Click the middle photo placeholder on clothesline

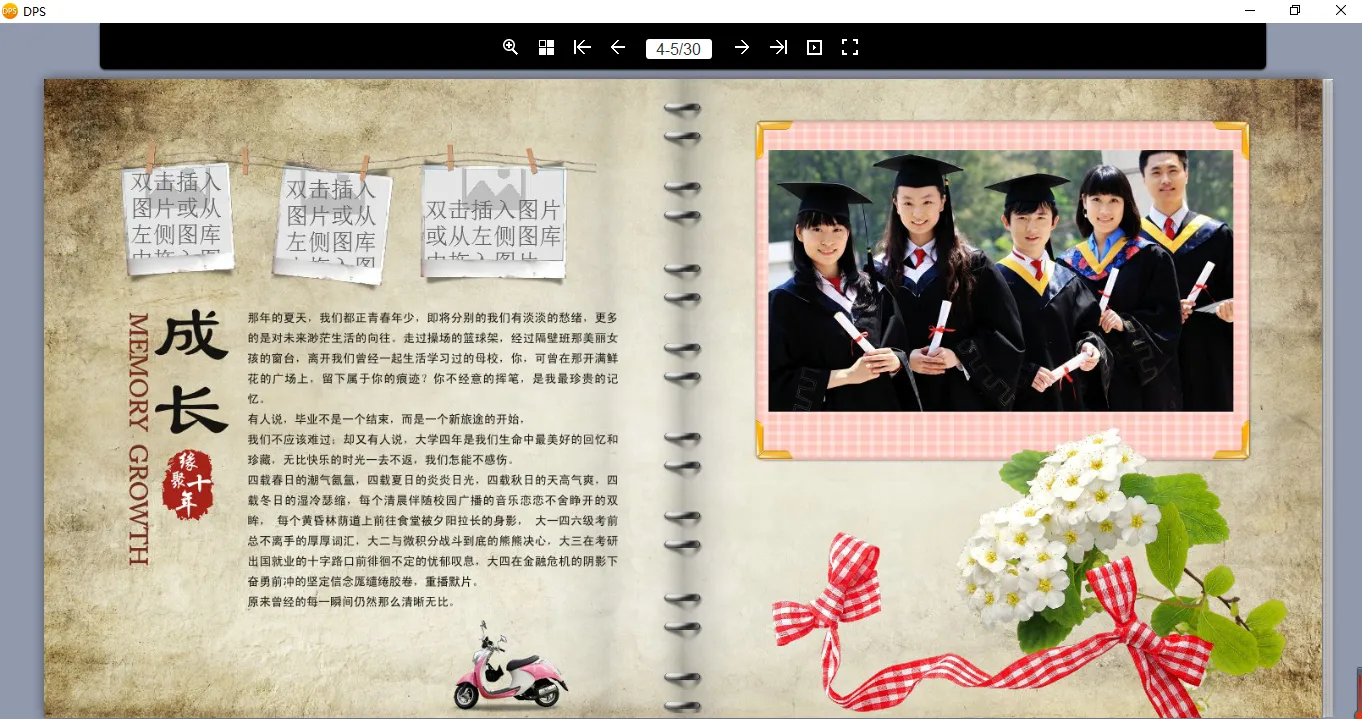[x=332, y=225]
